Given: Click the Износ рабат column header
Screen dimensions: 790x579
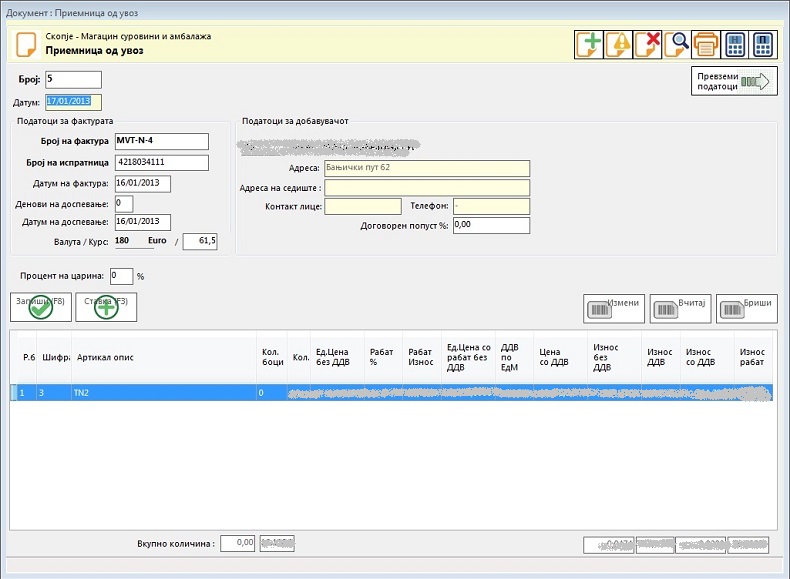Looking at the screenshot, I should point(752,357).
